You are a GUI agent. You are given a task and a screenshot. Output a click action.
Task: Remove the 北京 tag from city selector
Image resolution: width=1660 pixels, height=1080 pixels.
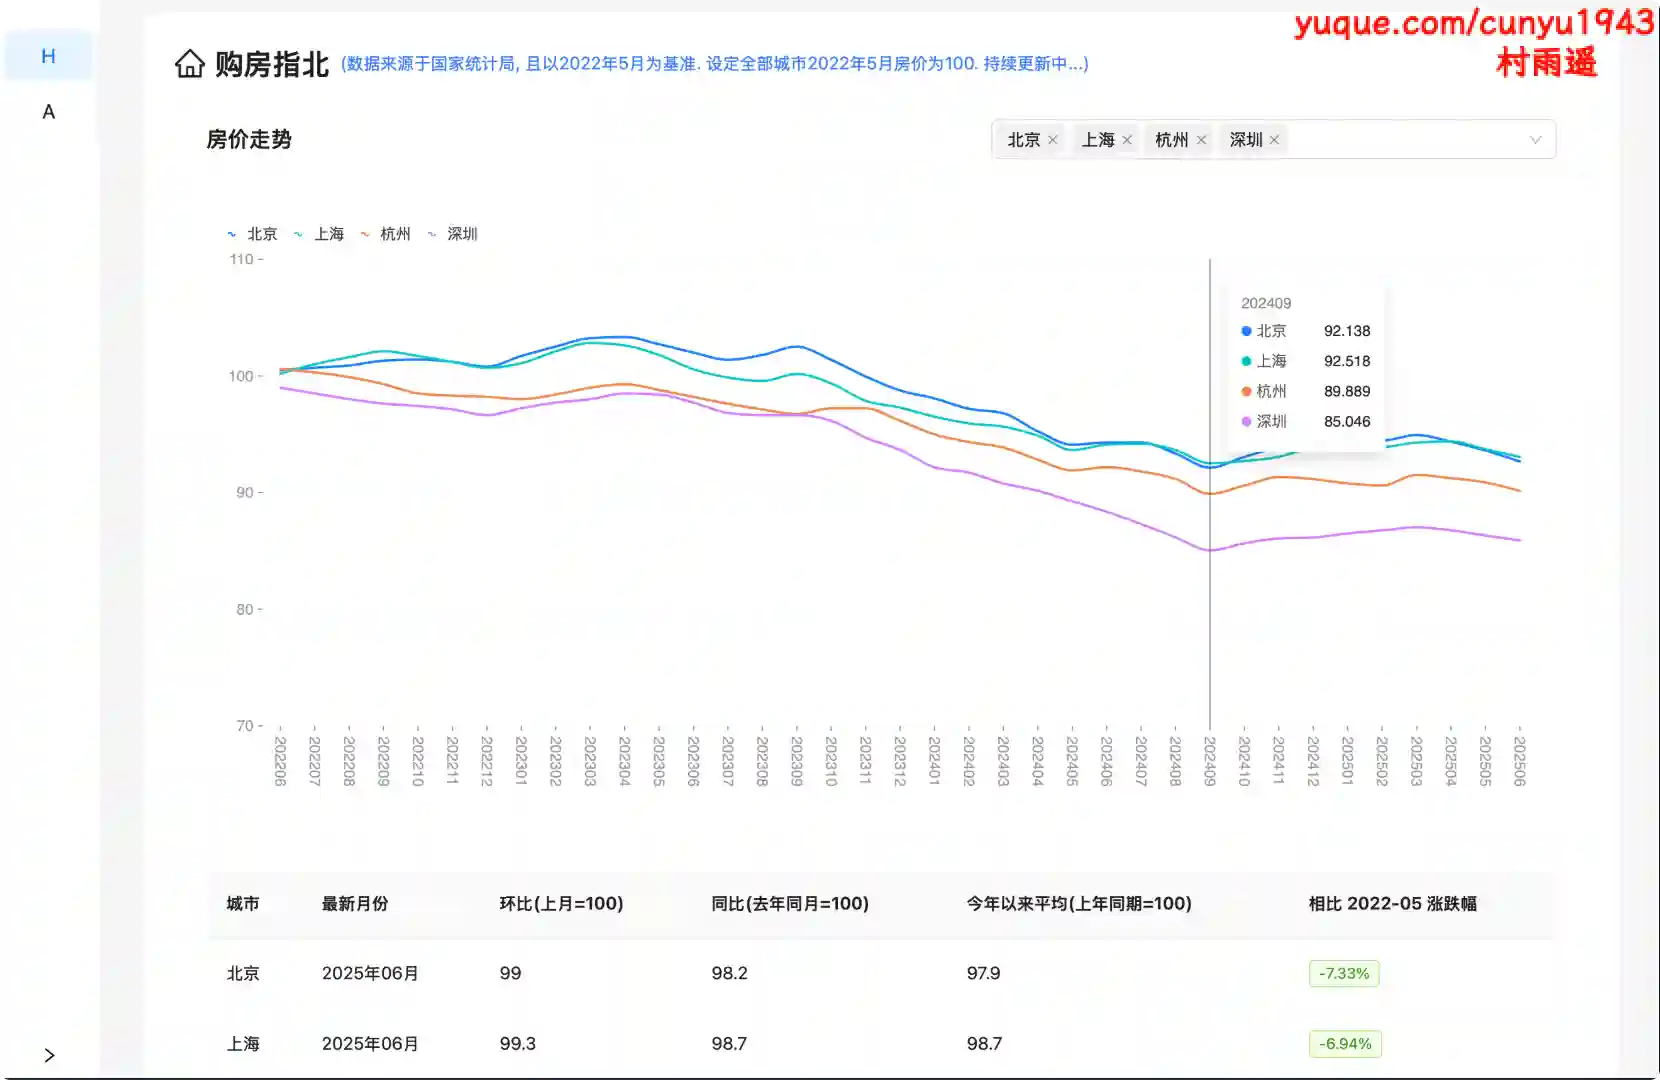click(x=1052, y=140)
